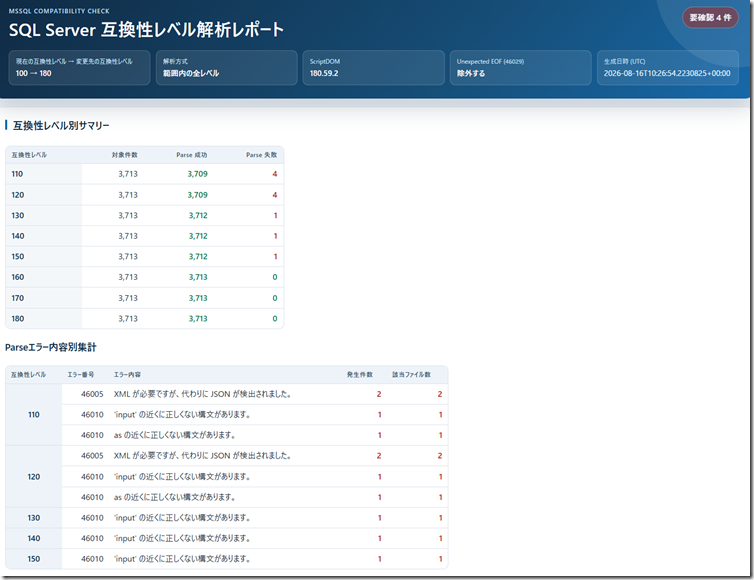Click error number 46010 in level 130 row
This screenshot has height=580, width=754.
(92, 518)
